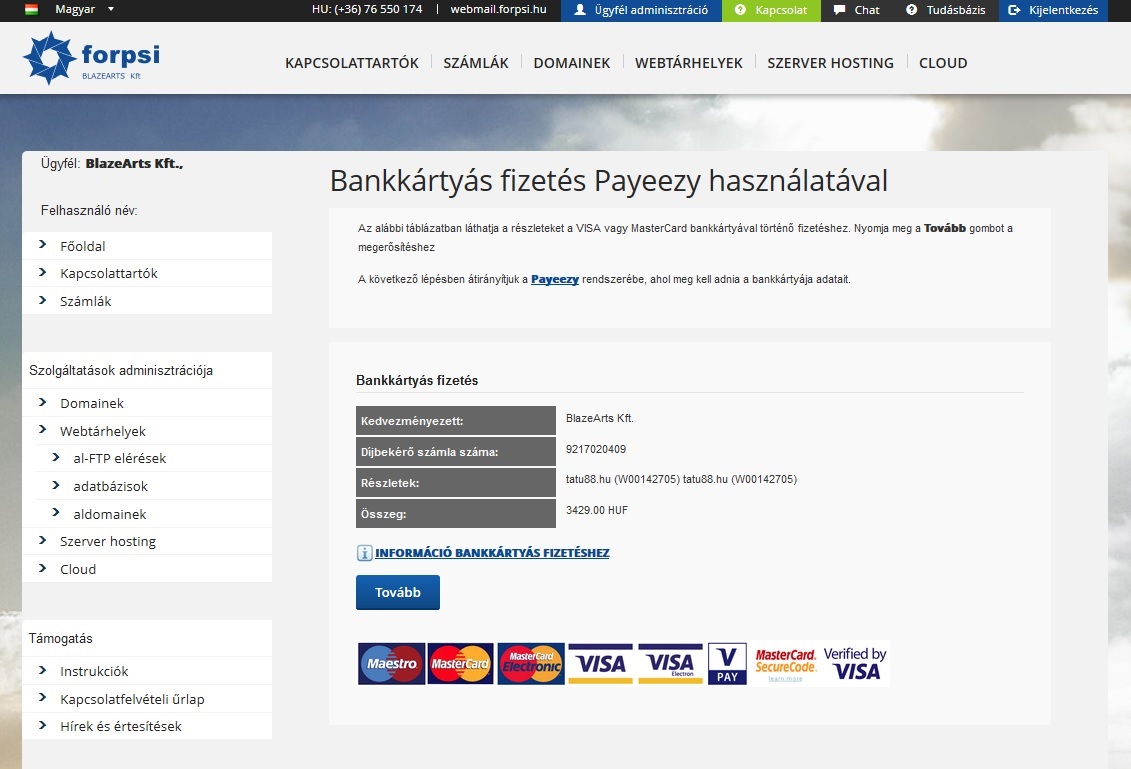Open CLOUD in the main navigation

(x=943, y=63)
